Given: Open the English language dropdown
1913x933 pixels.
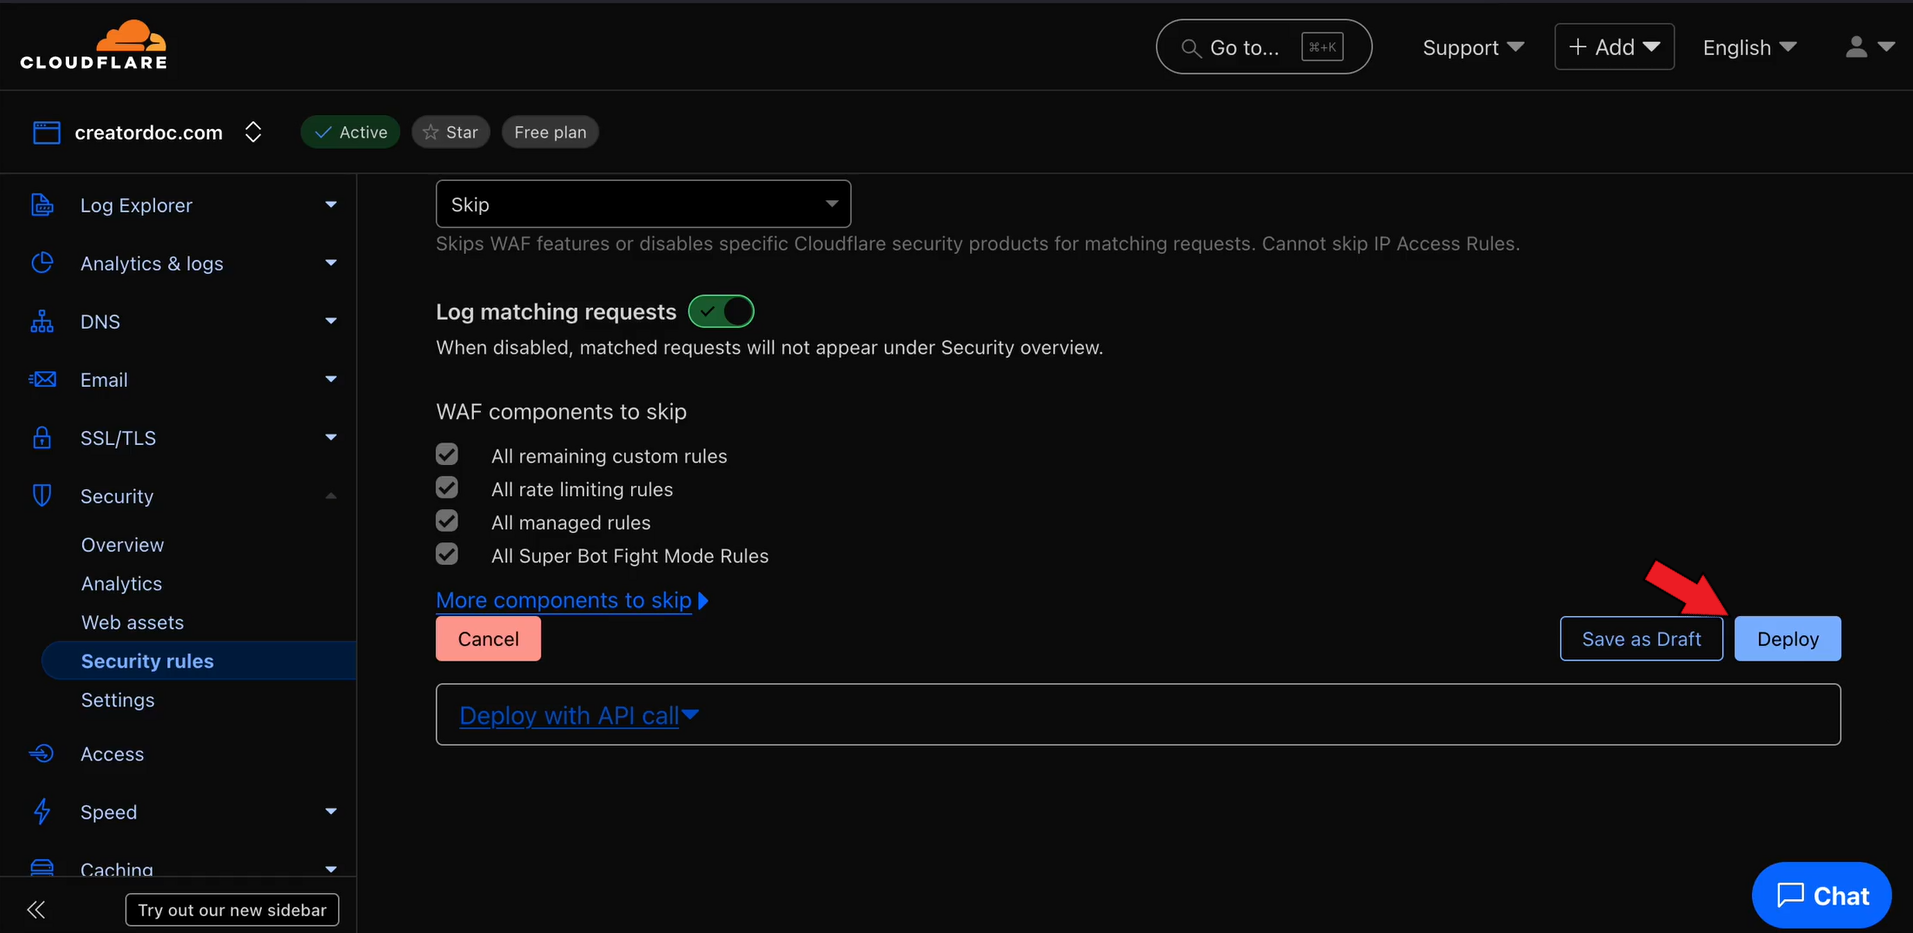Looking at the screenshot, I should (1749, 47).
